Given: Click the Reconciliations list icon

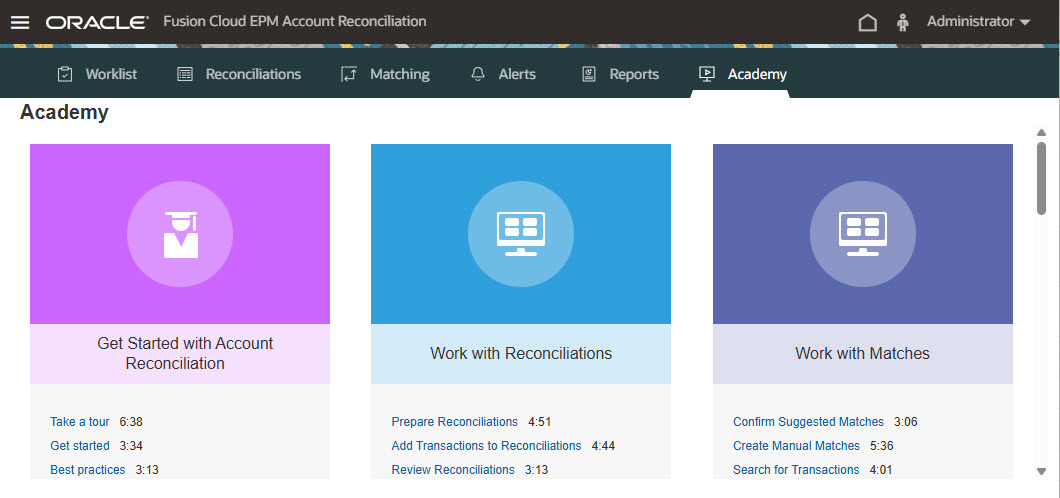Looking at the screenshot, I should pos(185,74).
